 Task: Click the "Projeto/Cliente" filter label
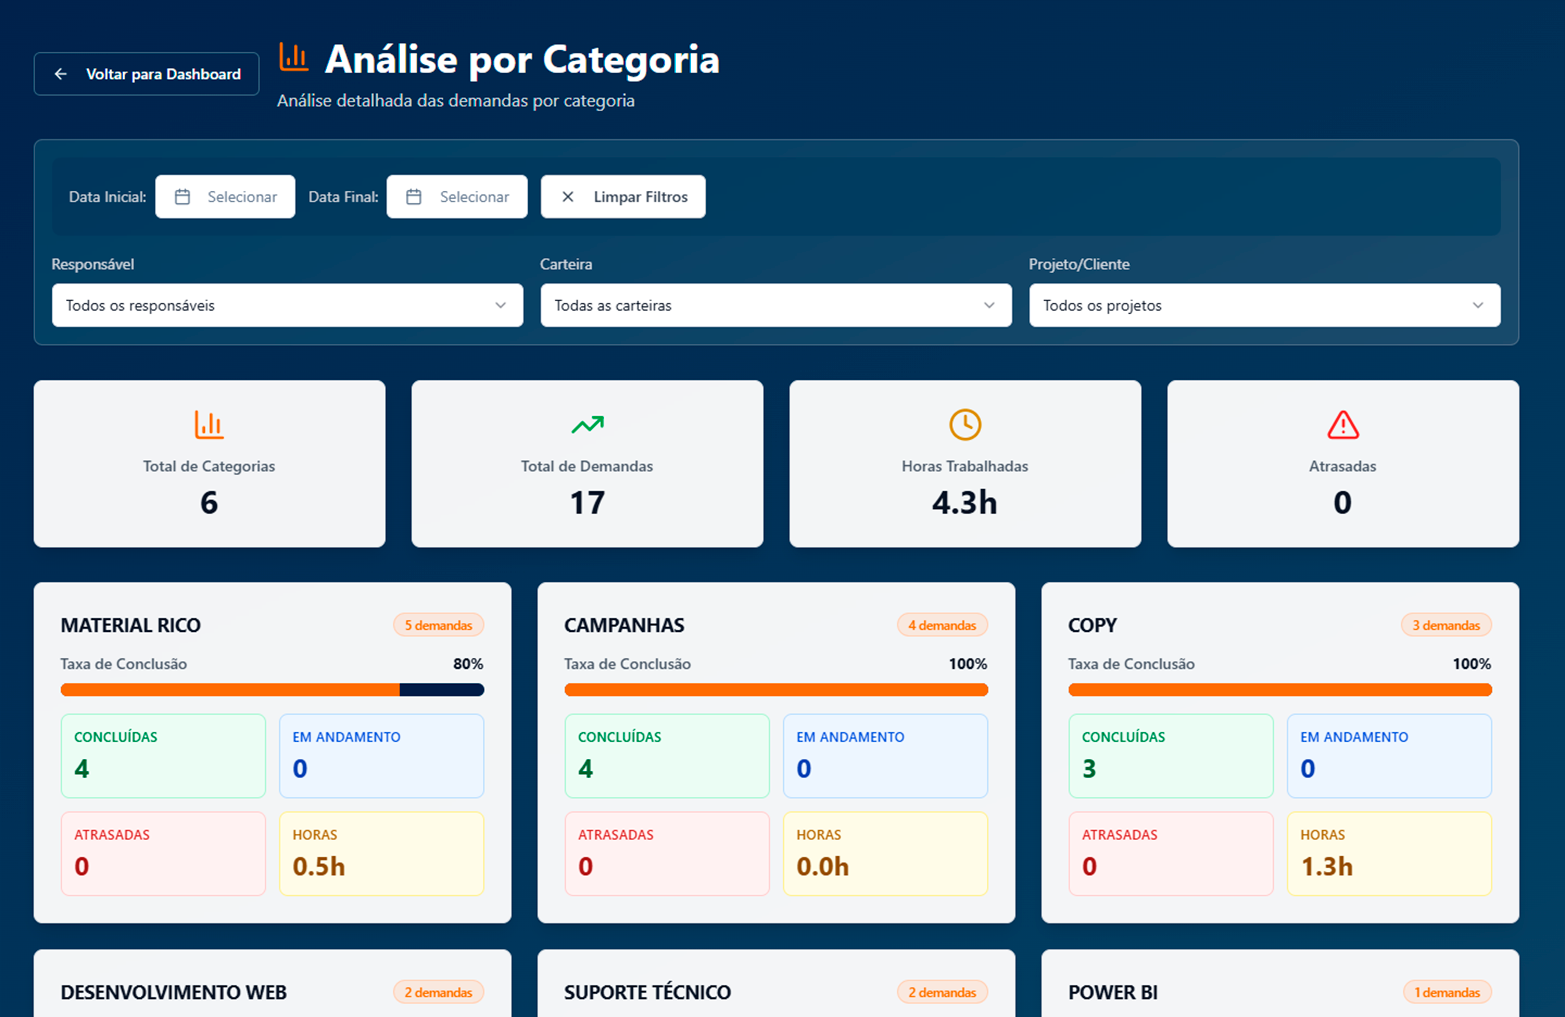pyautogui.click(x=1079, y=264)
